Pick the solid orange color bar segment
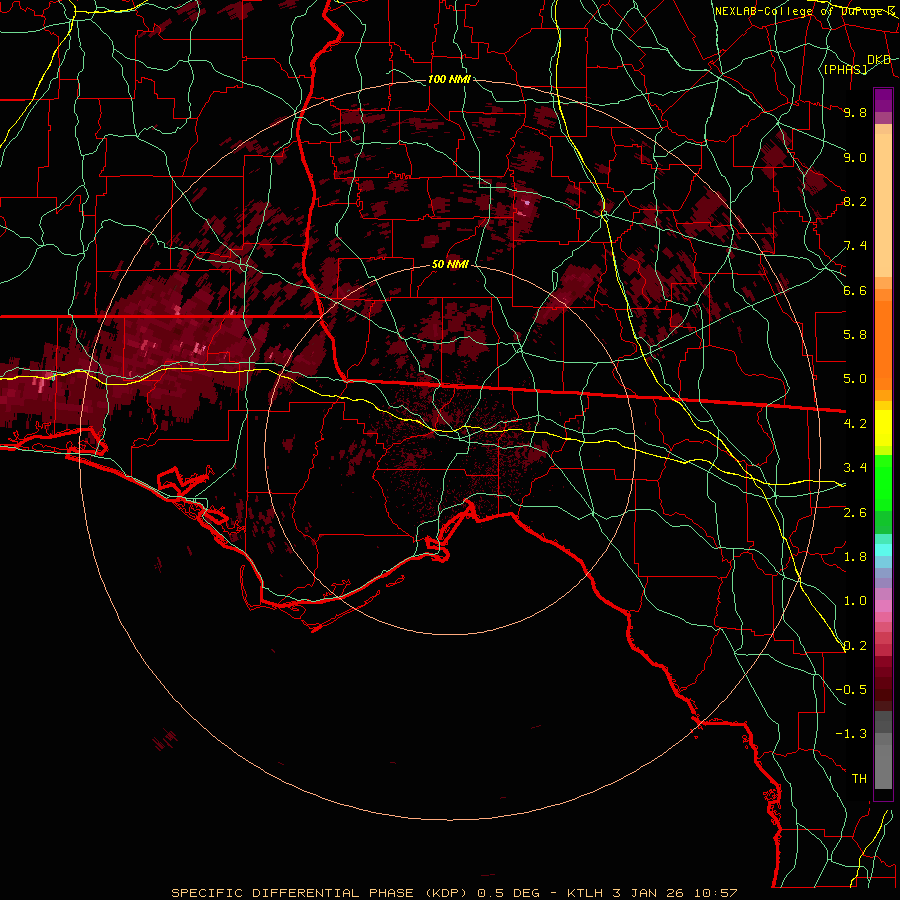The width and height of the screenshot is (900, 900). pyautogui.click(x=883, y=345)
